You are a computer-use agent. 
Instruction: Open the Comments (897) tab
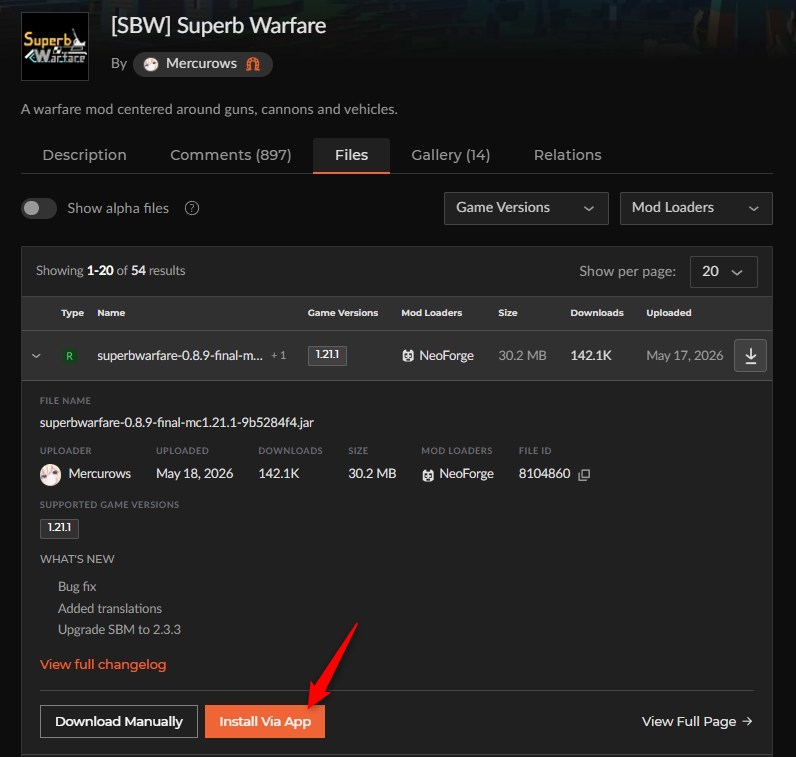[230, 155]
